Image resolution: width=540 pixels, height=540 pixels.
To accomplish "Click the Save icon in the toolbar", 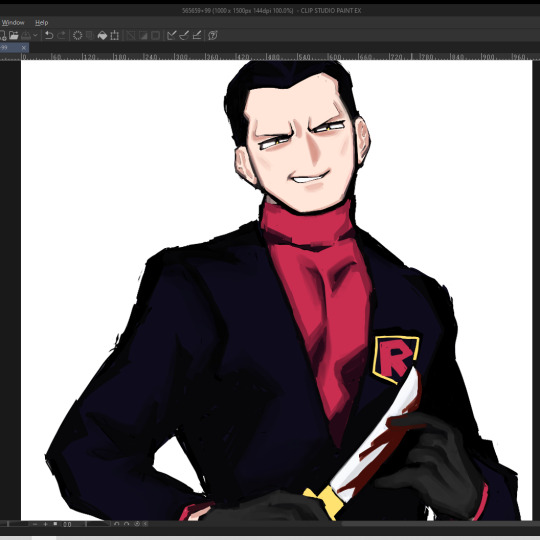I will pyautogui.click(x=26, y=35).
